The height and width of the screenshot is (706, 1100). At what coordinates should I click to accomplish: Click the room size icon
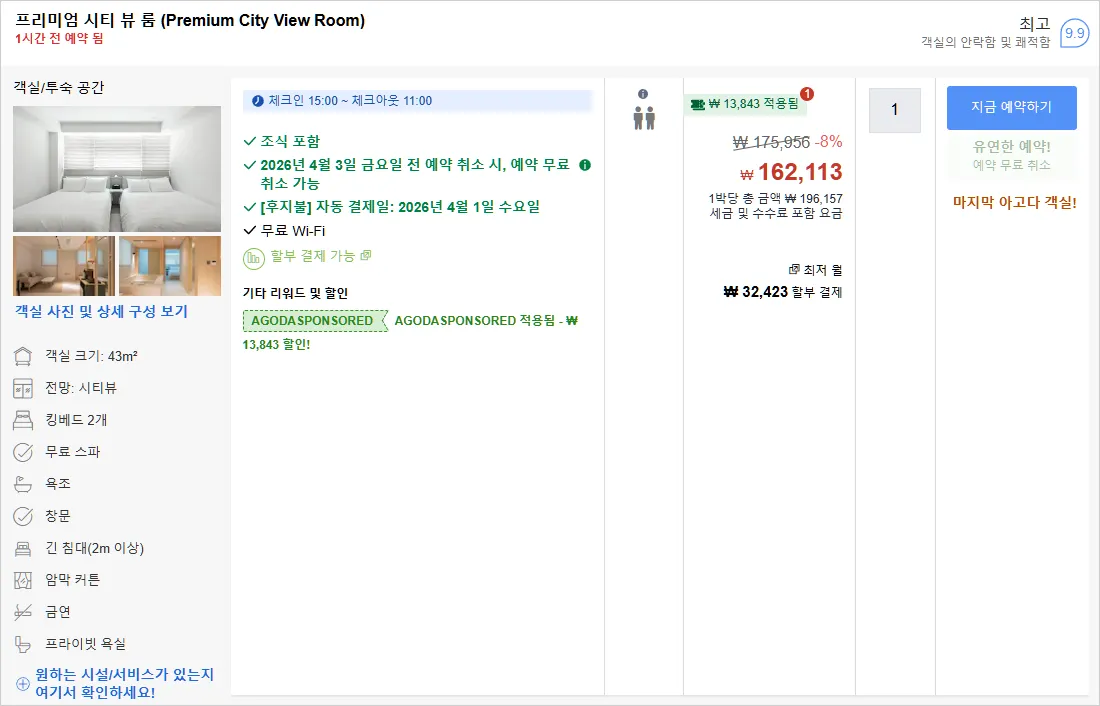[x=23, y=357]
